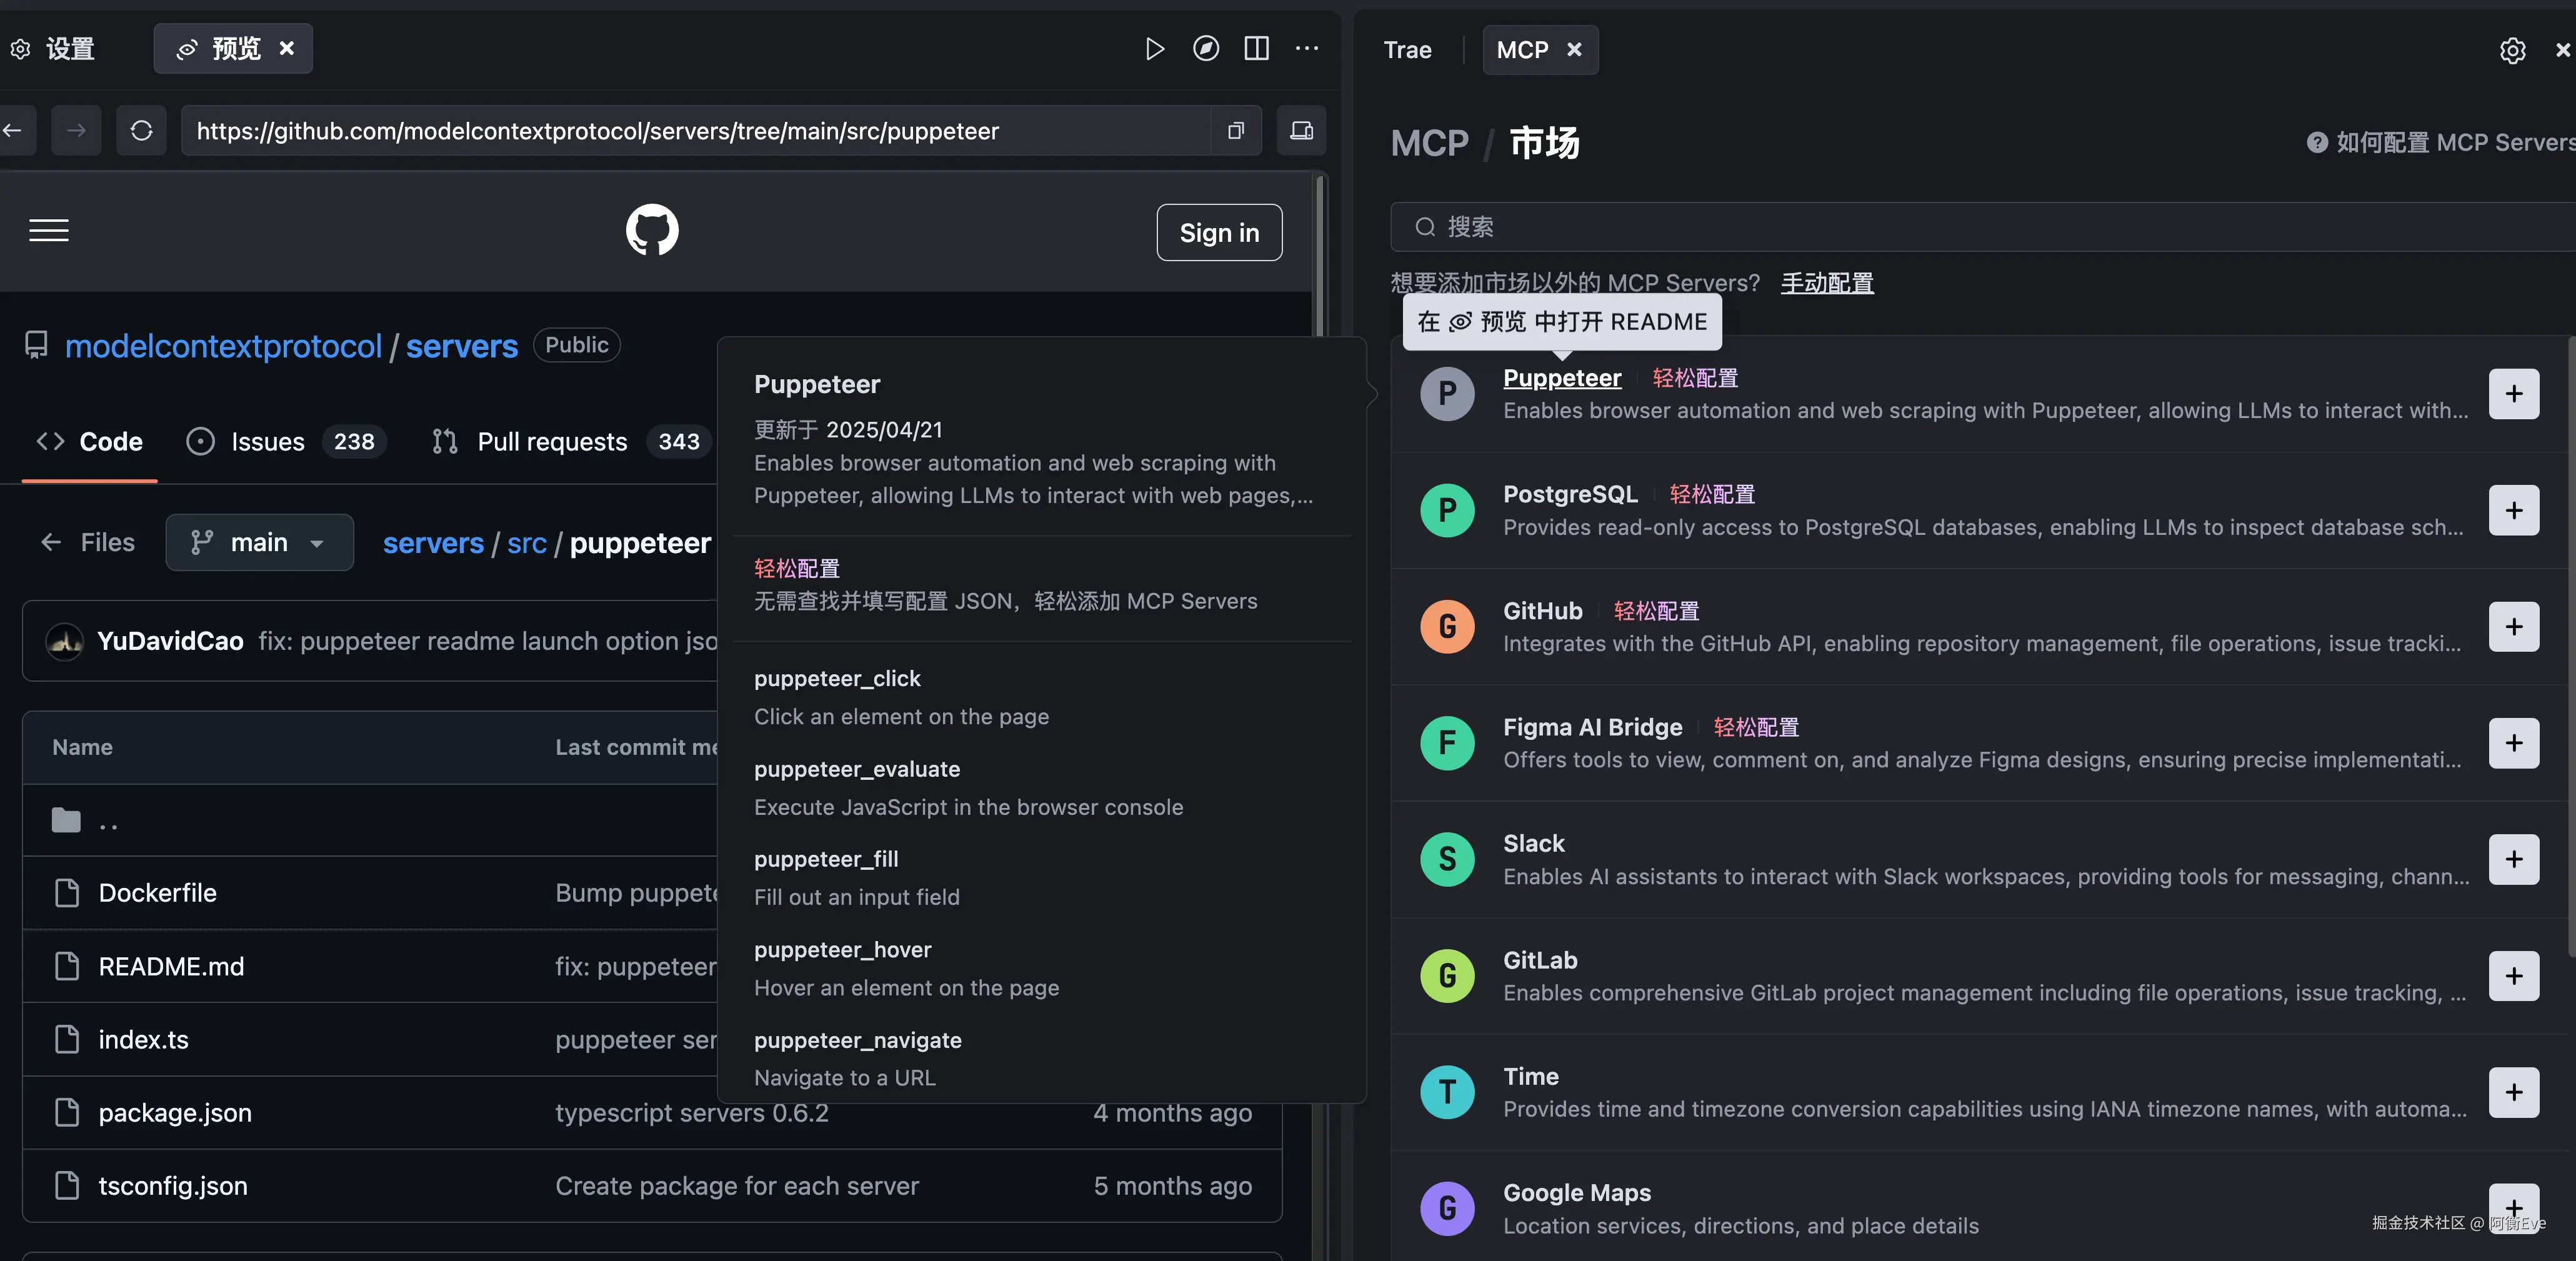Open the more actions ellipsis menu
Screen dimensions: 2576x1261
pyautogui.click(x=1307, y=48)
